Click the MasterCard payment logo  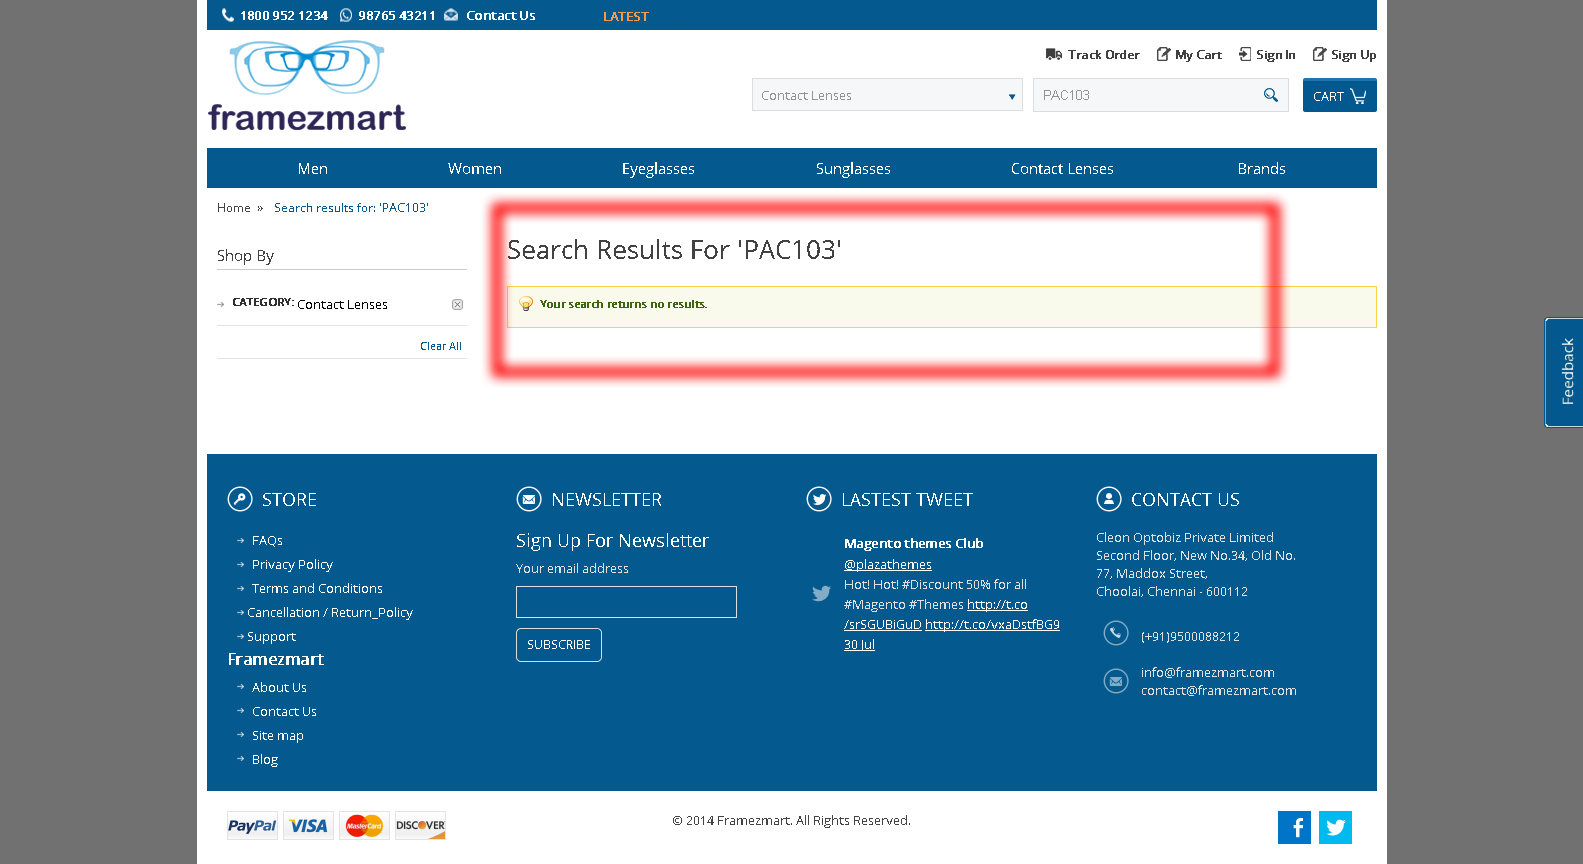pos(364,825)
